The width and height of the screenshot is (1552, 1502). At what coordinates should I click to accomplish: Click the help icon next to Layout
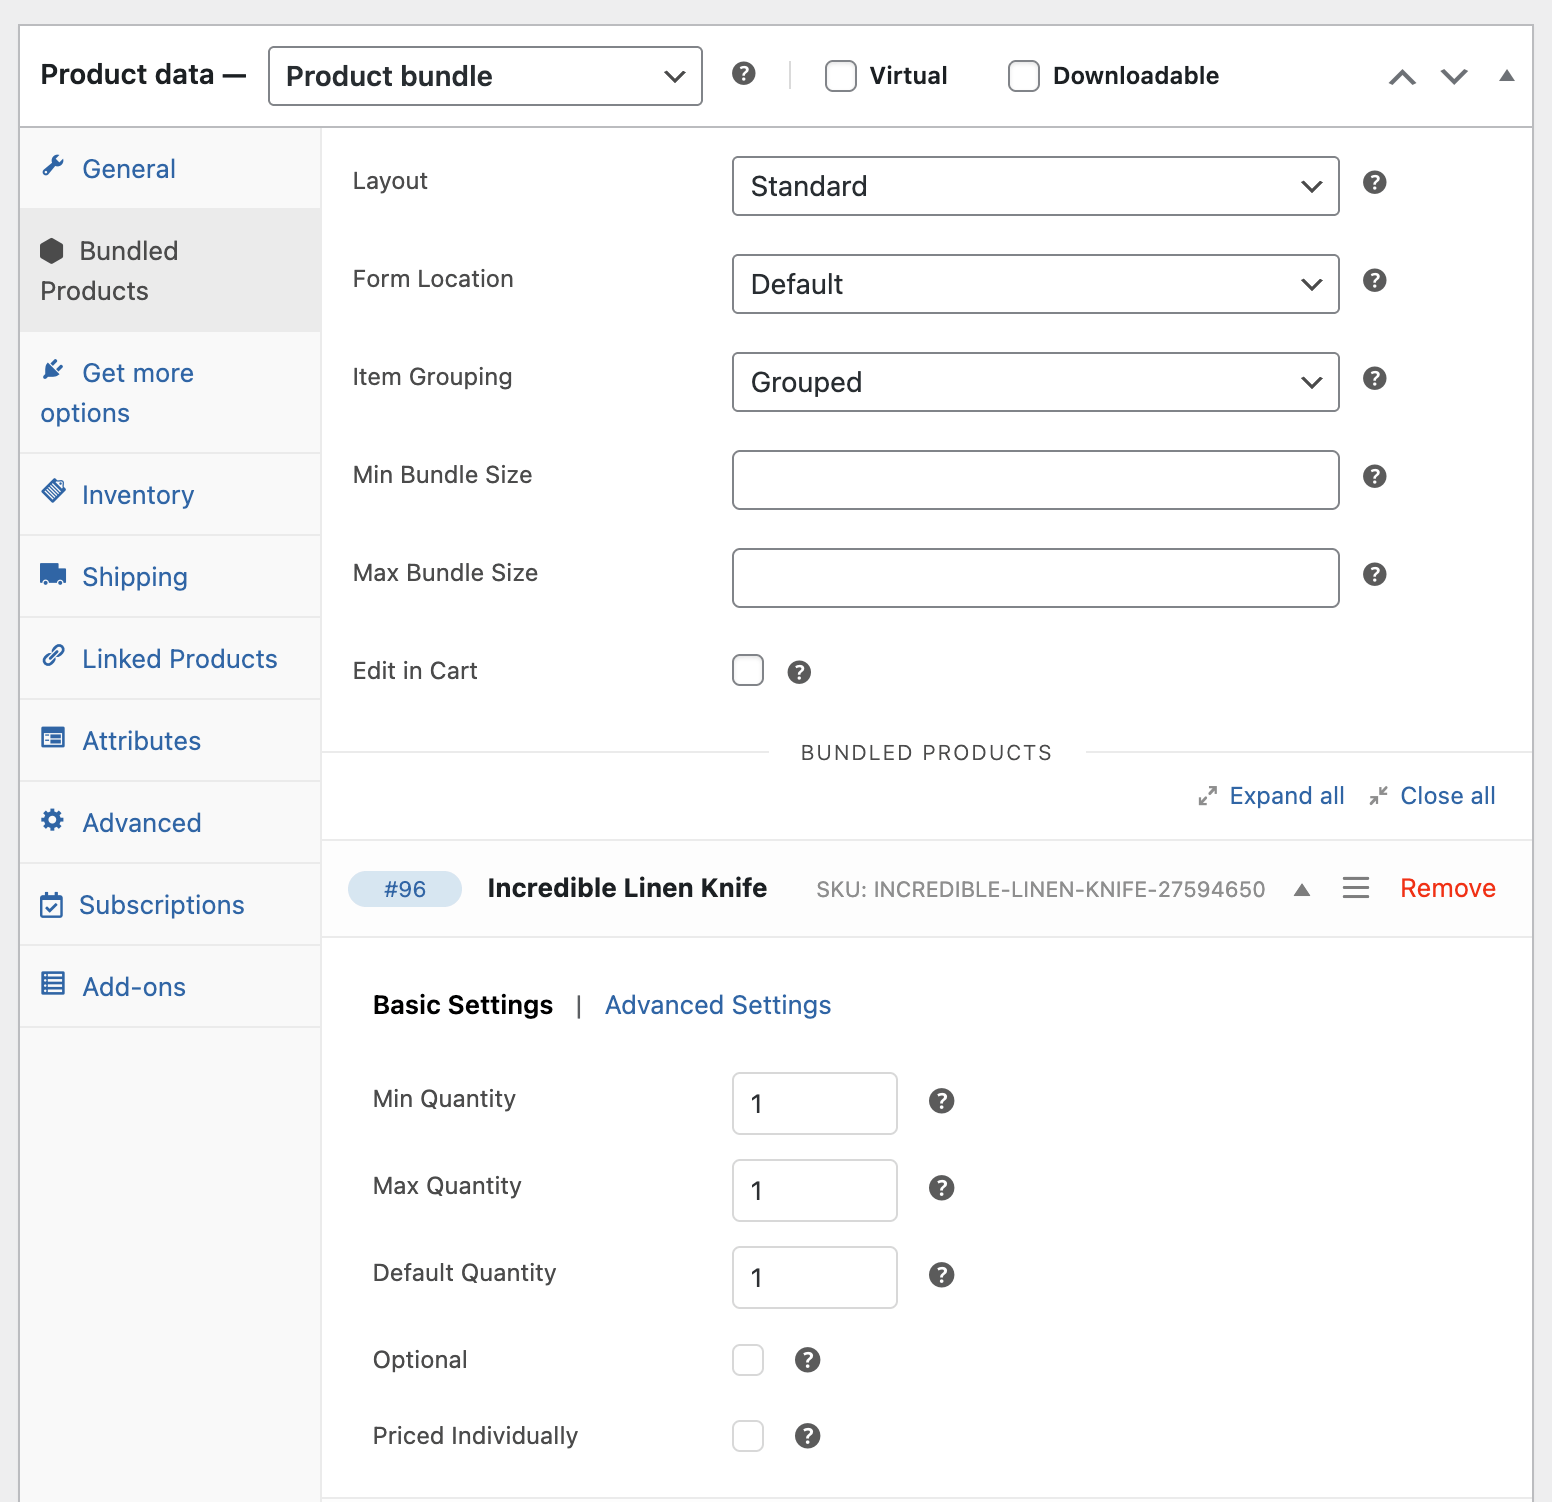click(x=1374, y=182)
